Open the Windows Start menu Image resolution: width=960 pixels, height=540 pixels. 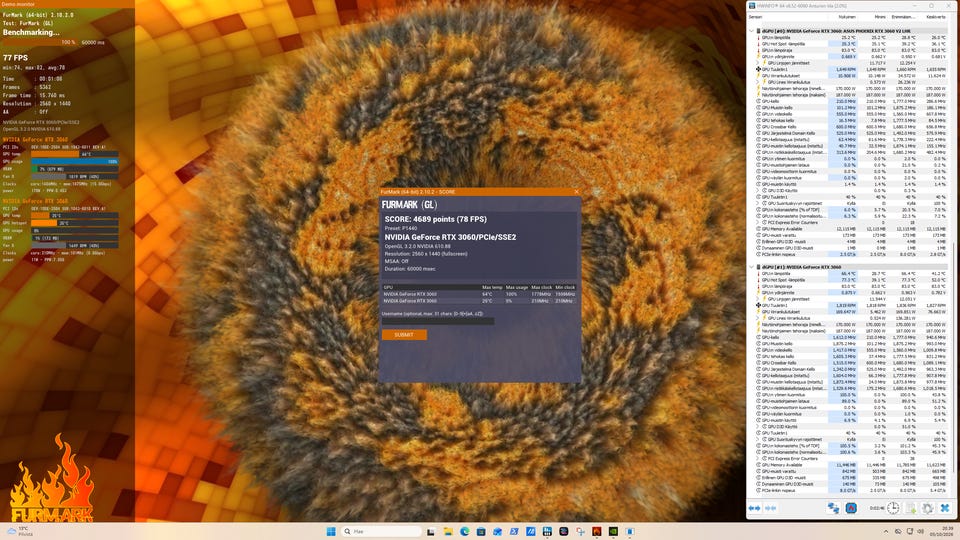click(x=331, y=531)
